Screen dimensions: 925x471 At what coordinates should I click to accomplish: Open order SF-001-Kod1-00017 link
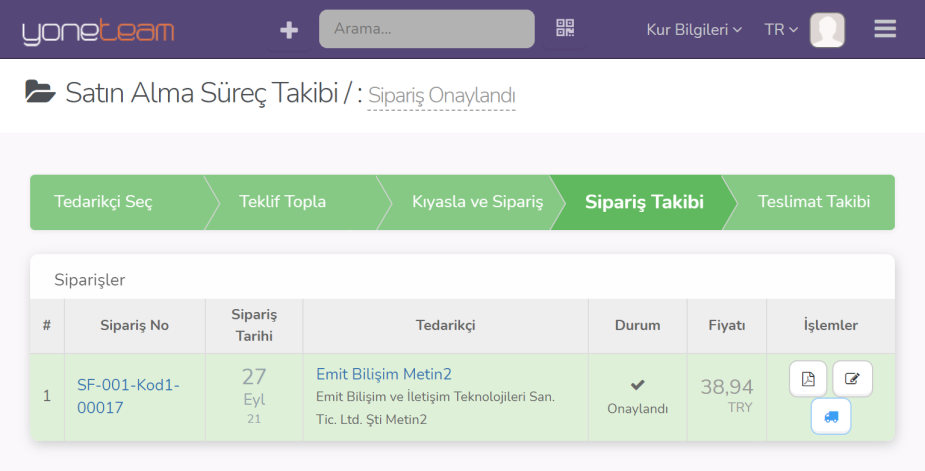click(x=128, y=396)
